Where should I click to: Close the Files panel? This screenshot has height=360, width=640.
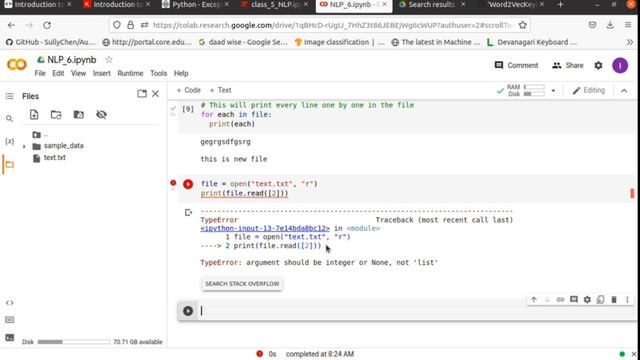click(156, 94)
